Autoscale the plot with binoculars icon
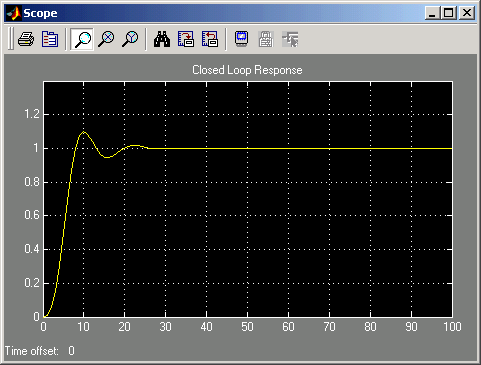 [x=162, y=39]
